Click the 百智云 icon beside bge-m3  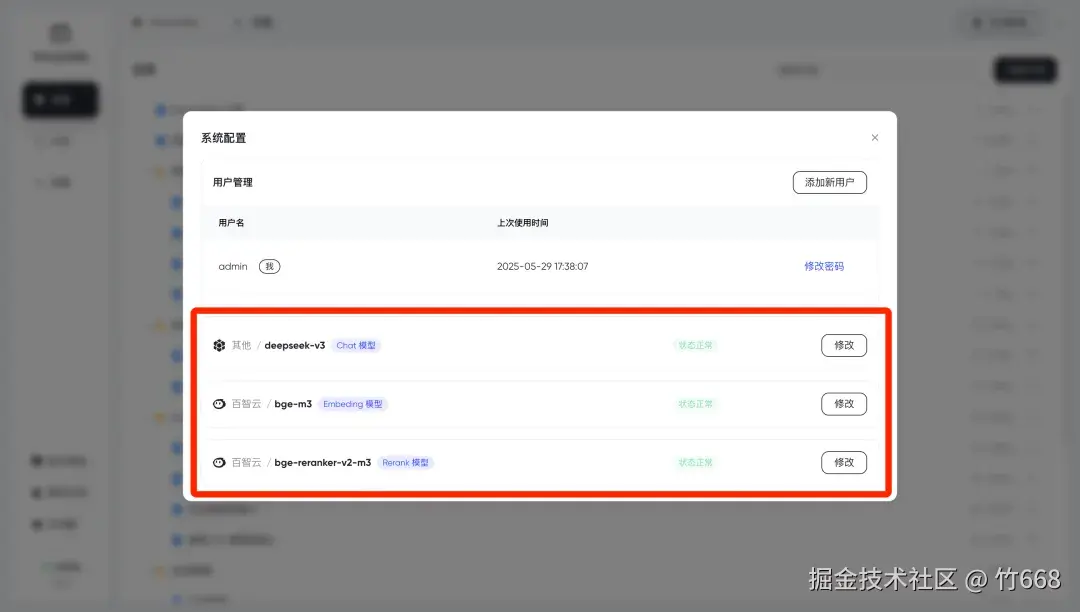tap(219, 404)
